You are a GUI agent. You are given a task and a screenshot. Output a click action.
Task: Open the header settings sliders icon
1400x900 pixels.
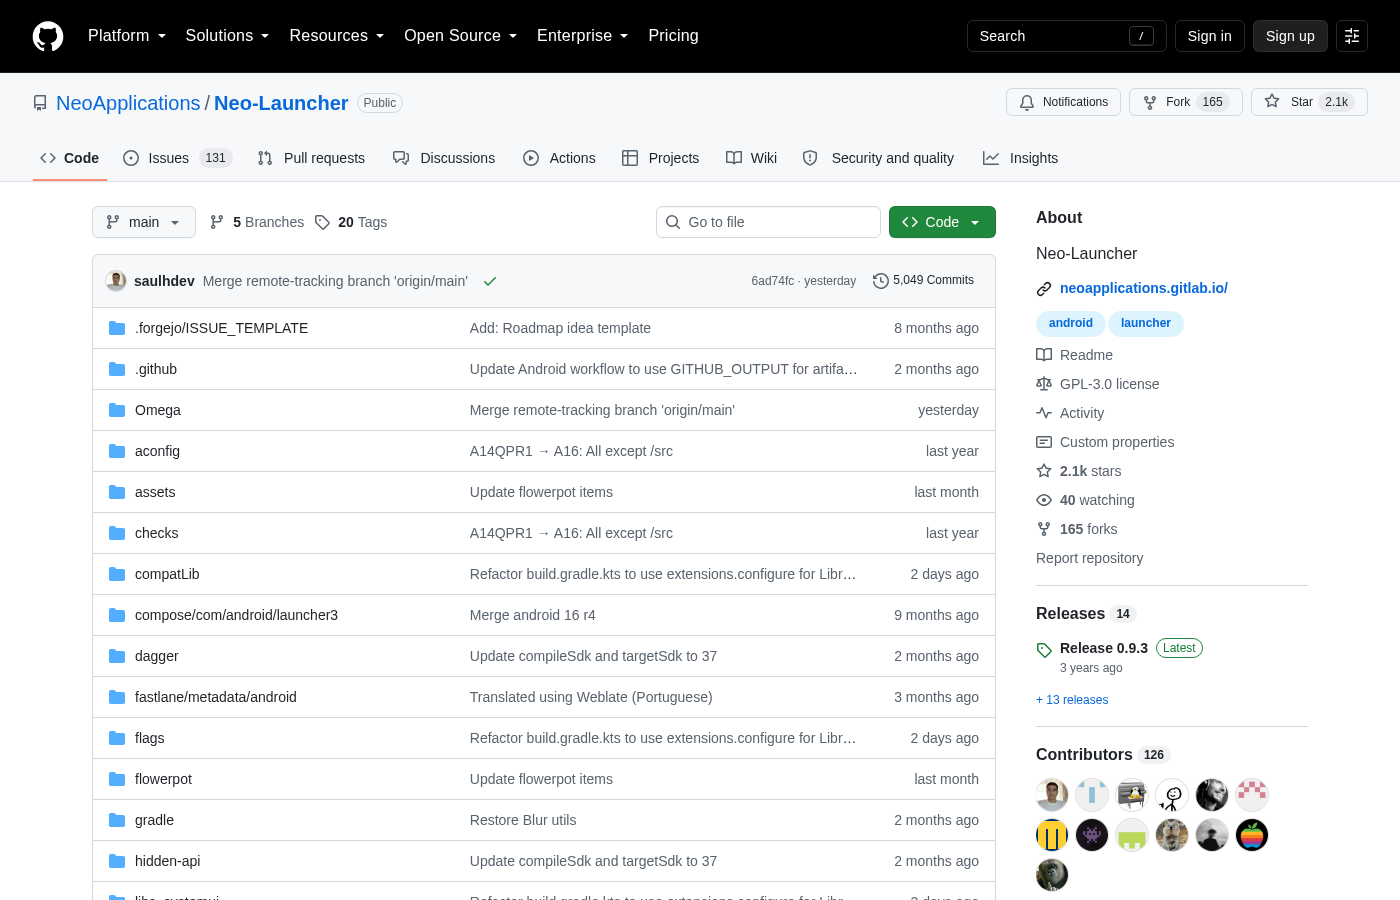[1352, 36]
